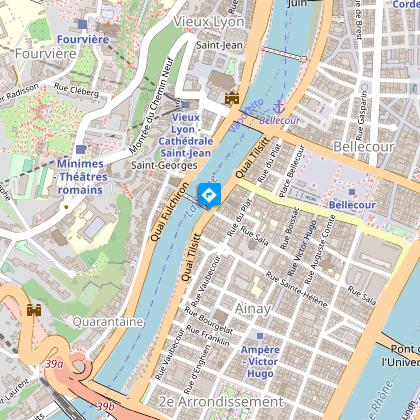Click the Vieux Lyon district label

(x=209, y=22)
